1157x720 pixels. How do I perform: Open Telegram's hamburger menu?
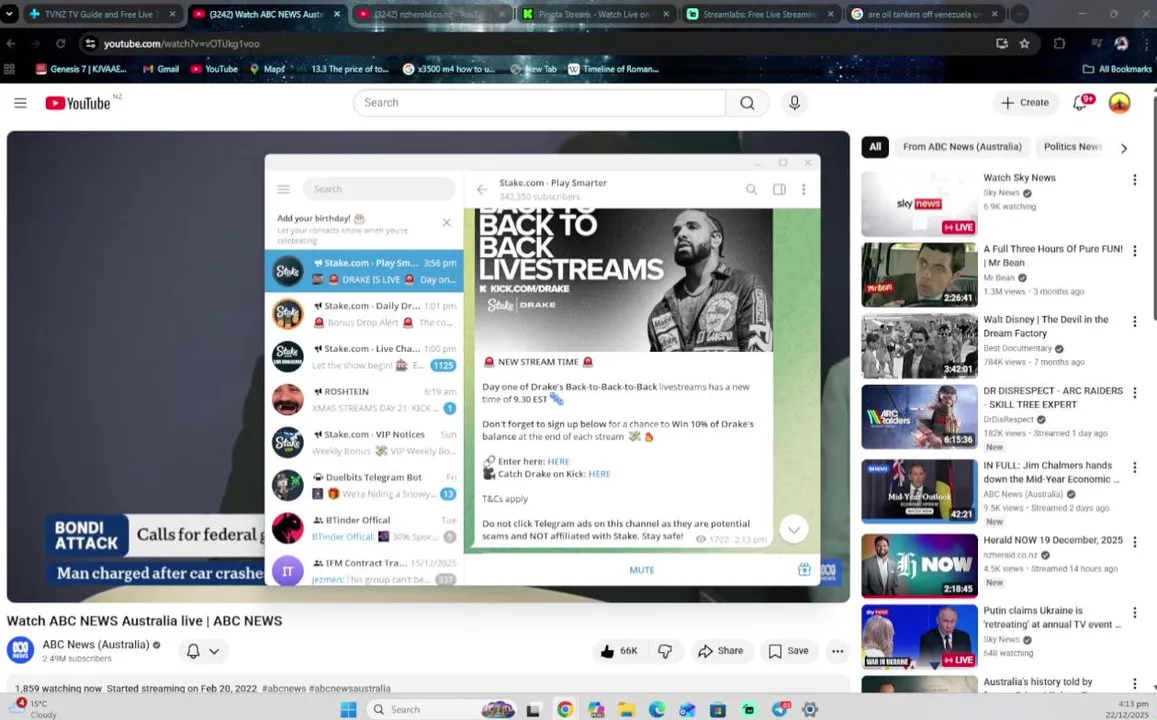point(283,190)
